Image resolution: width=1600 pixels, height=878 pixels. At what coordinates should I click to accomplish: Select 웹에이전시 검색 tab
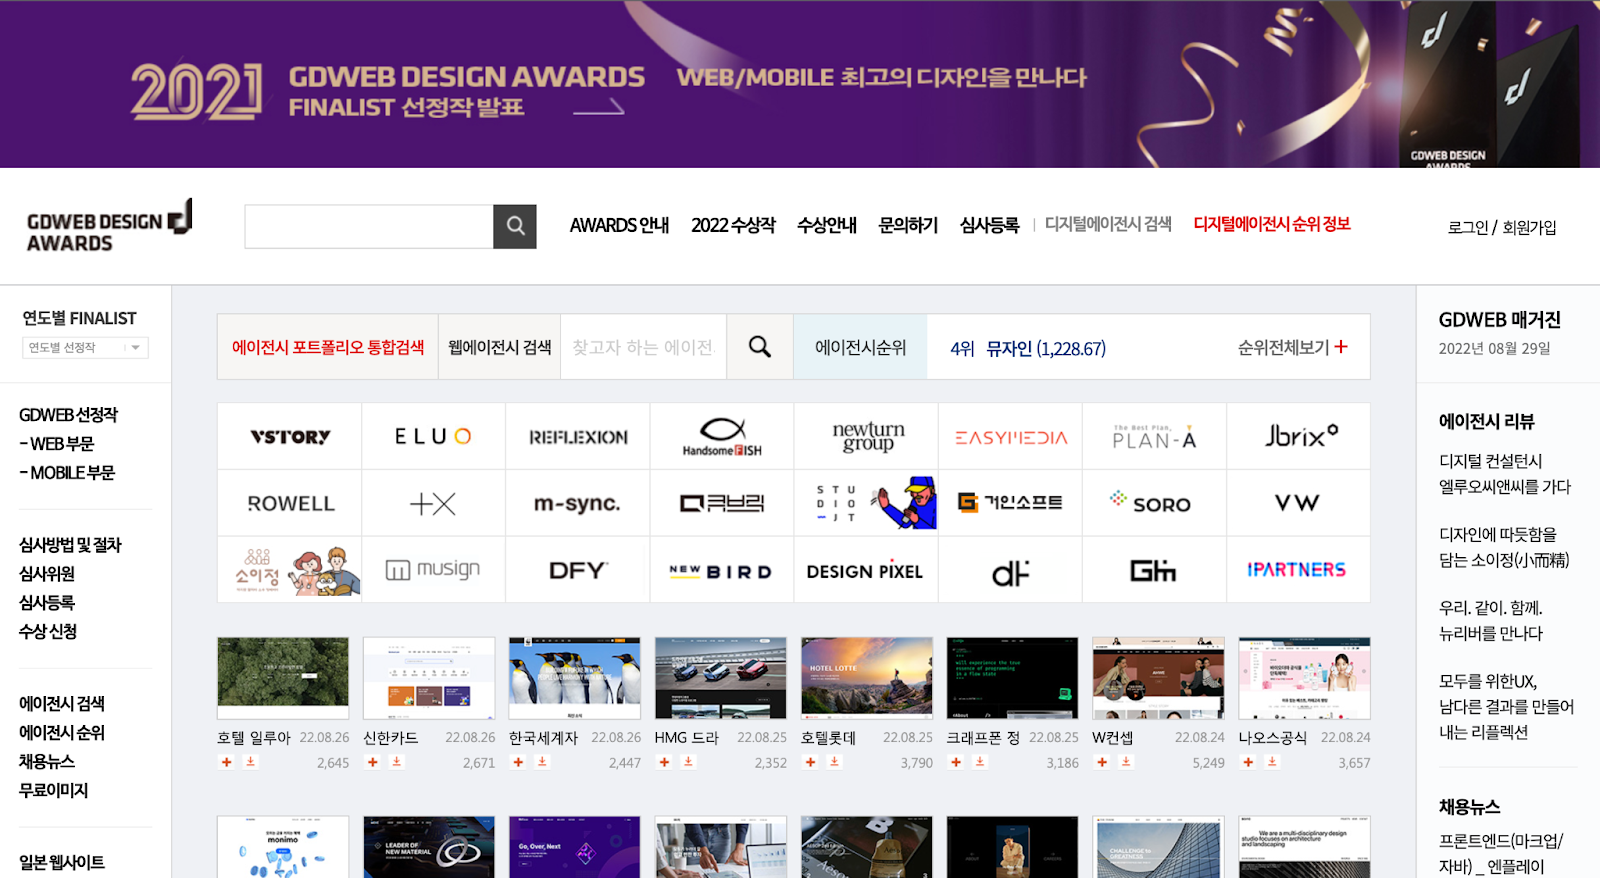pyautogui.click(x=500, y=347)
